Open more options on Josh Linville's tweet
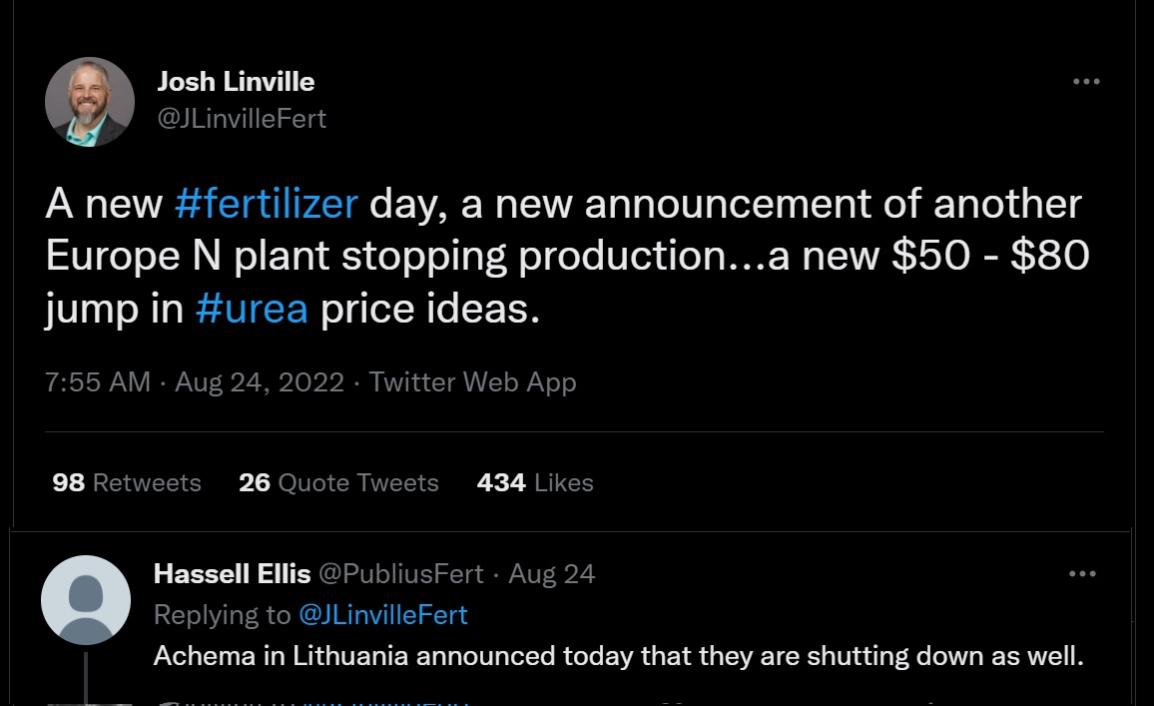The width and height of the screenshot is (1154, 706). pyautogui.click(x=1085, y=82)
